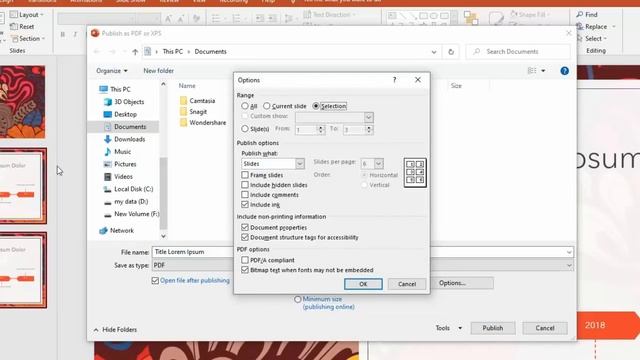Click OK in the Options dialog
Screen dimensions: 640x360
coord(363,284)
